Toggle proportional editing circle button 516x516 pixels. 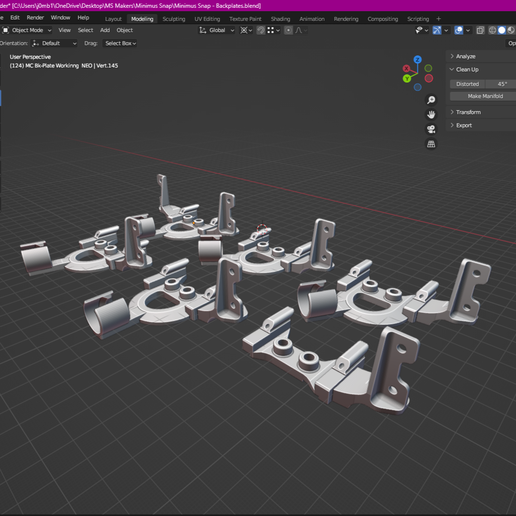tap(288, 30)
